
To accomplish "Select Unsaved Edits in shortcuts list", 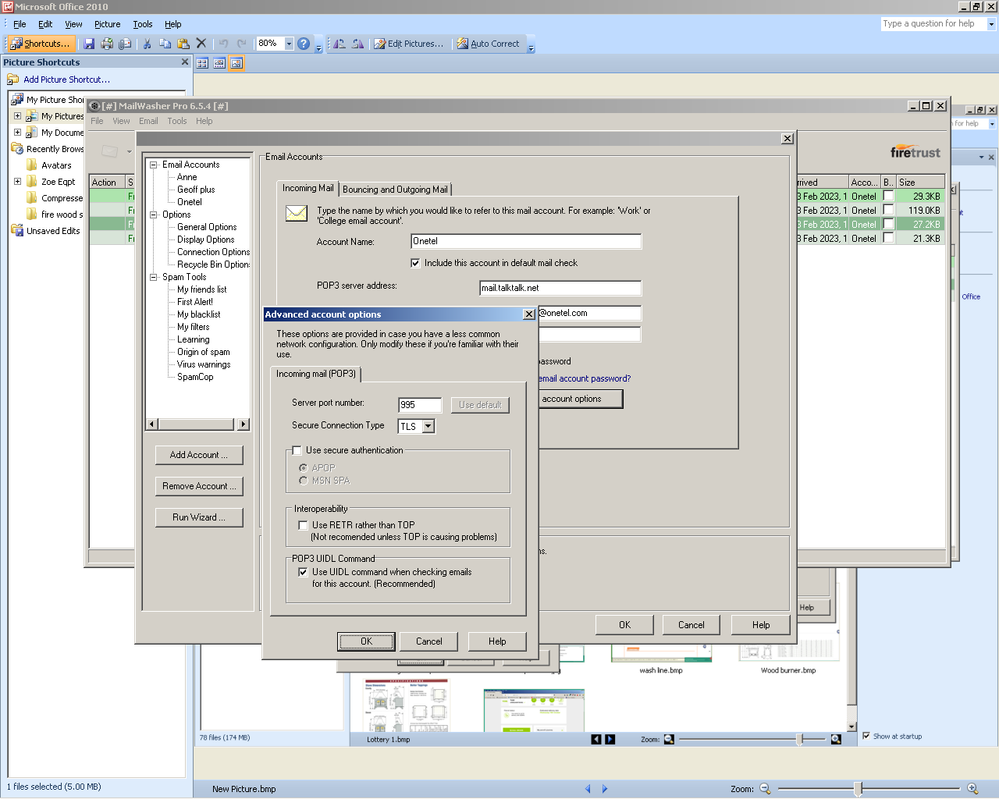I will pyautogui.click(x=53, y=231).
